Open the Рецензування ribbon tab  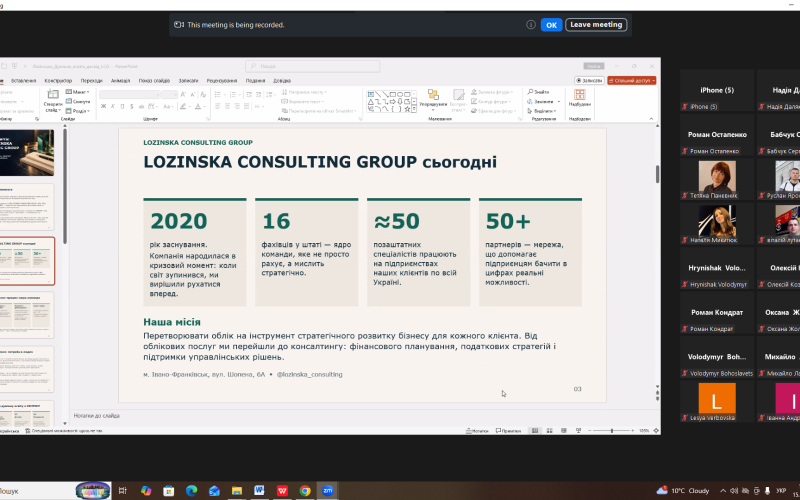click(x=222, y=81)
